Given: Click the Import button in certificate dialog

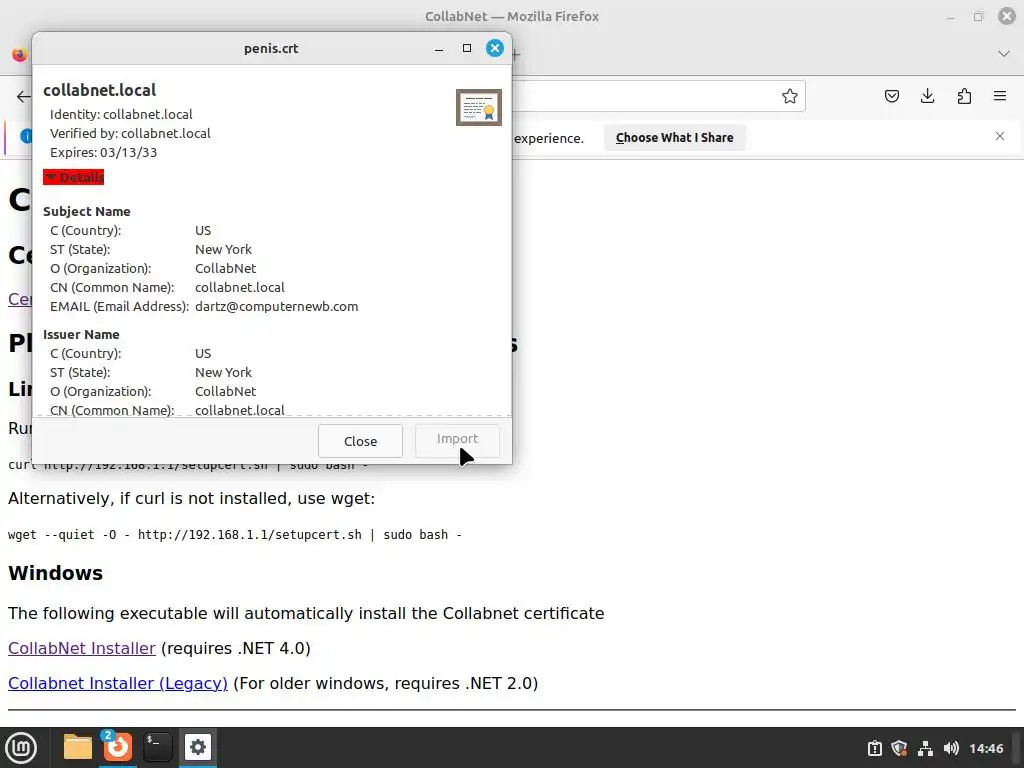Looking at the screenshot, I should 458,441.
